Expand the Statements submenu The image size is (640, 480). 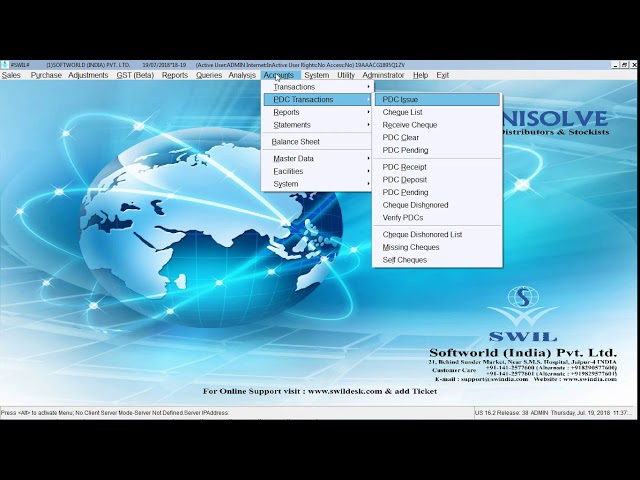pos(318,125)
